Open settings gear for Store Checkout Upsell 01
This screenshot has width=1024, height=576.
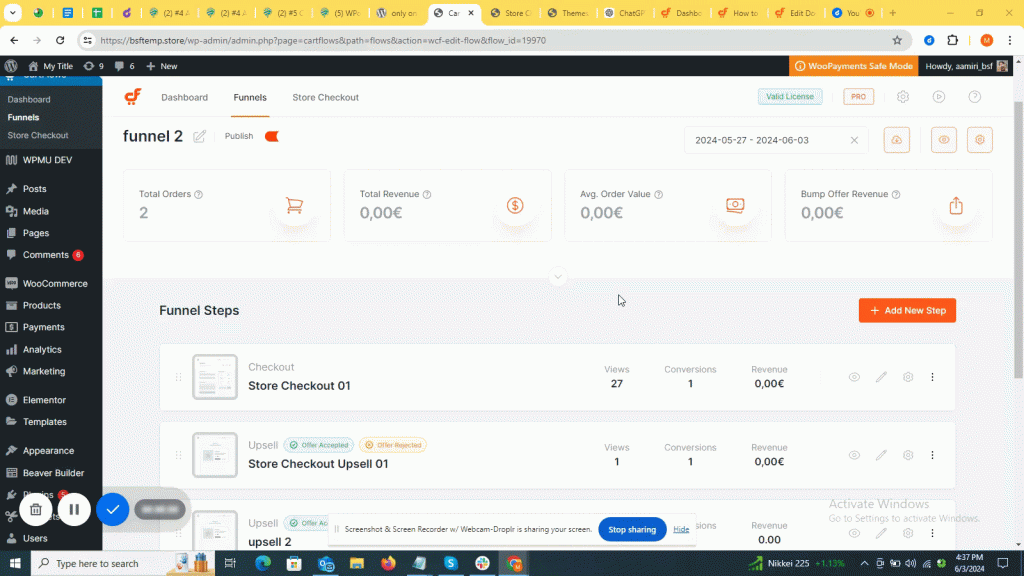point(908,455)
